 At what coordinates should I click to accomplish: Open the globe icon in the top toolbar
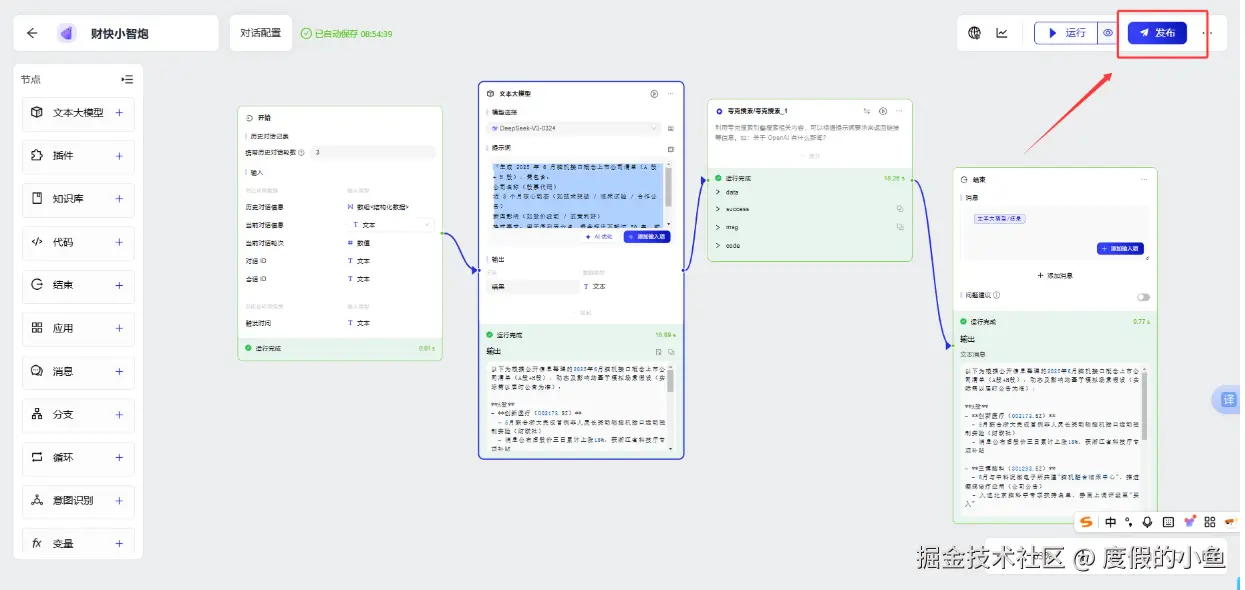[975, 33]
